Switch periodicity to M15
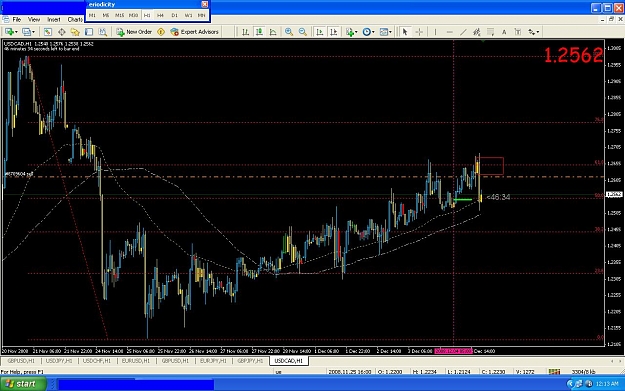Image resolution: width=625 pixels, height=391 pixels. pos(120,15)
